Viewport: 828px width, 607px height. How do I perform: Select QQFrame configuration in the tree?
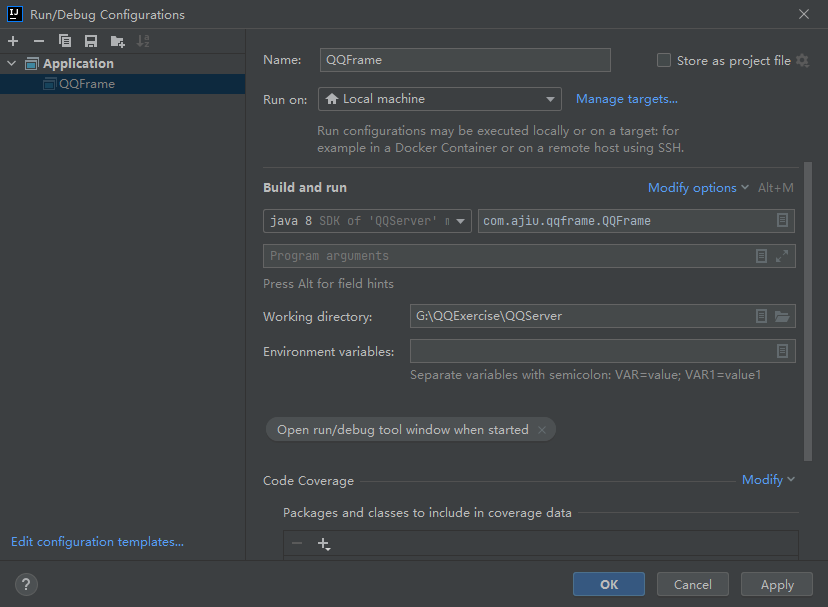click(86, 84)
